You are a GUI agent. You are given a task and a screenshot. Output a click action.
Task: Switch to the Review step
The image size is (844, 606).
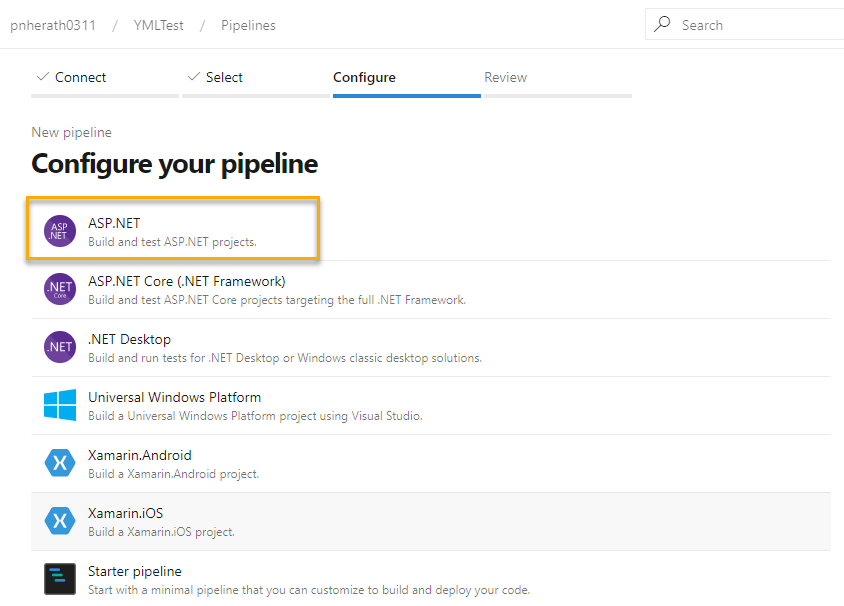pyautogui.click(x=505, y=77)
